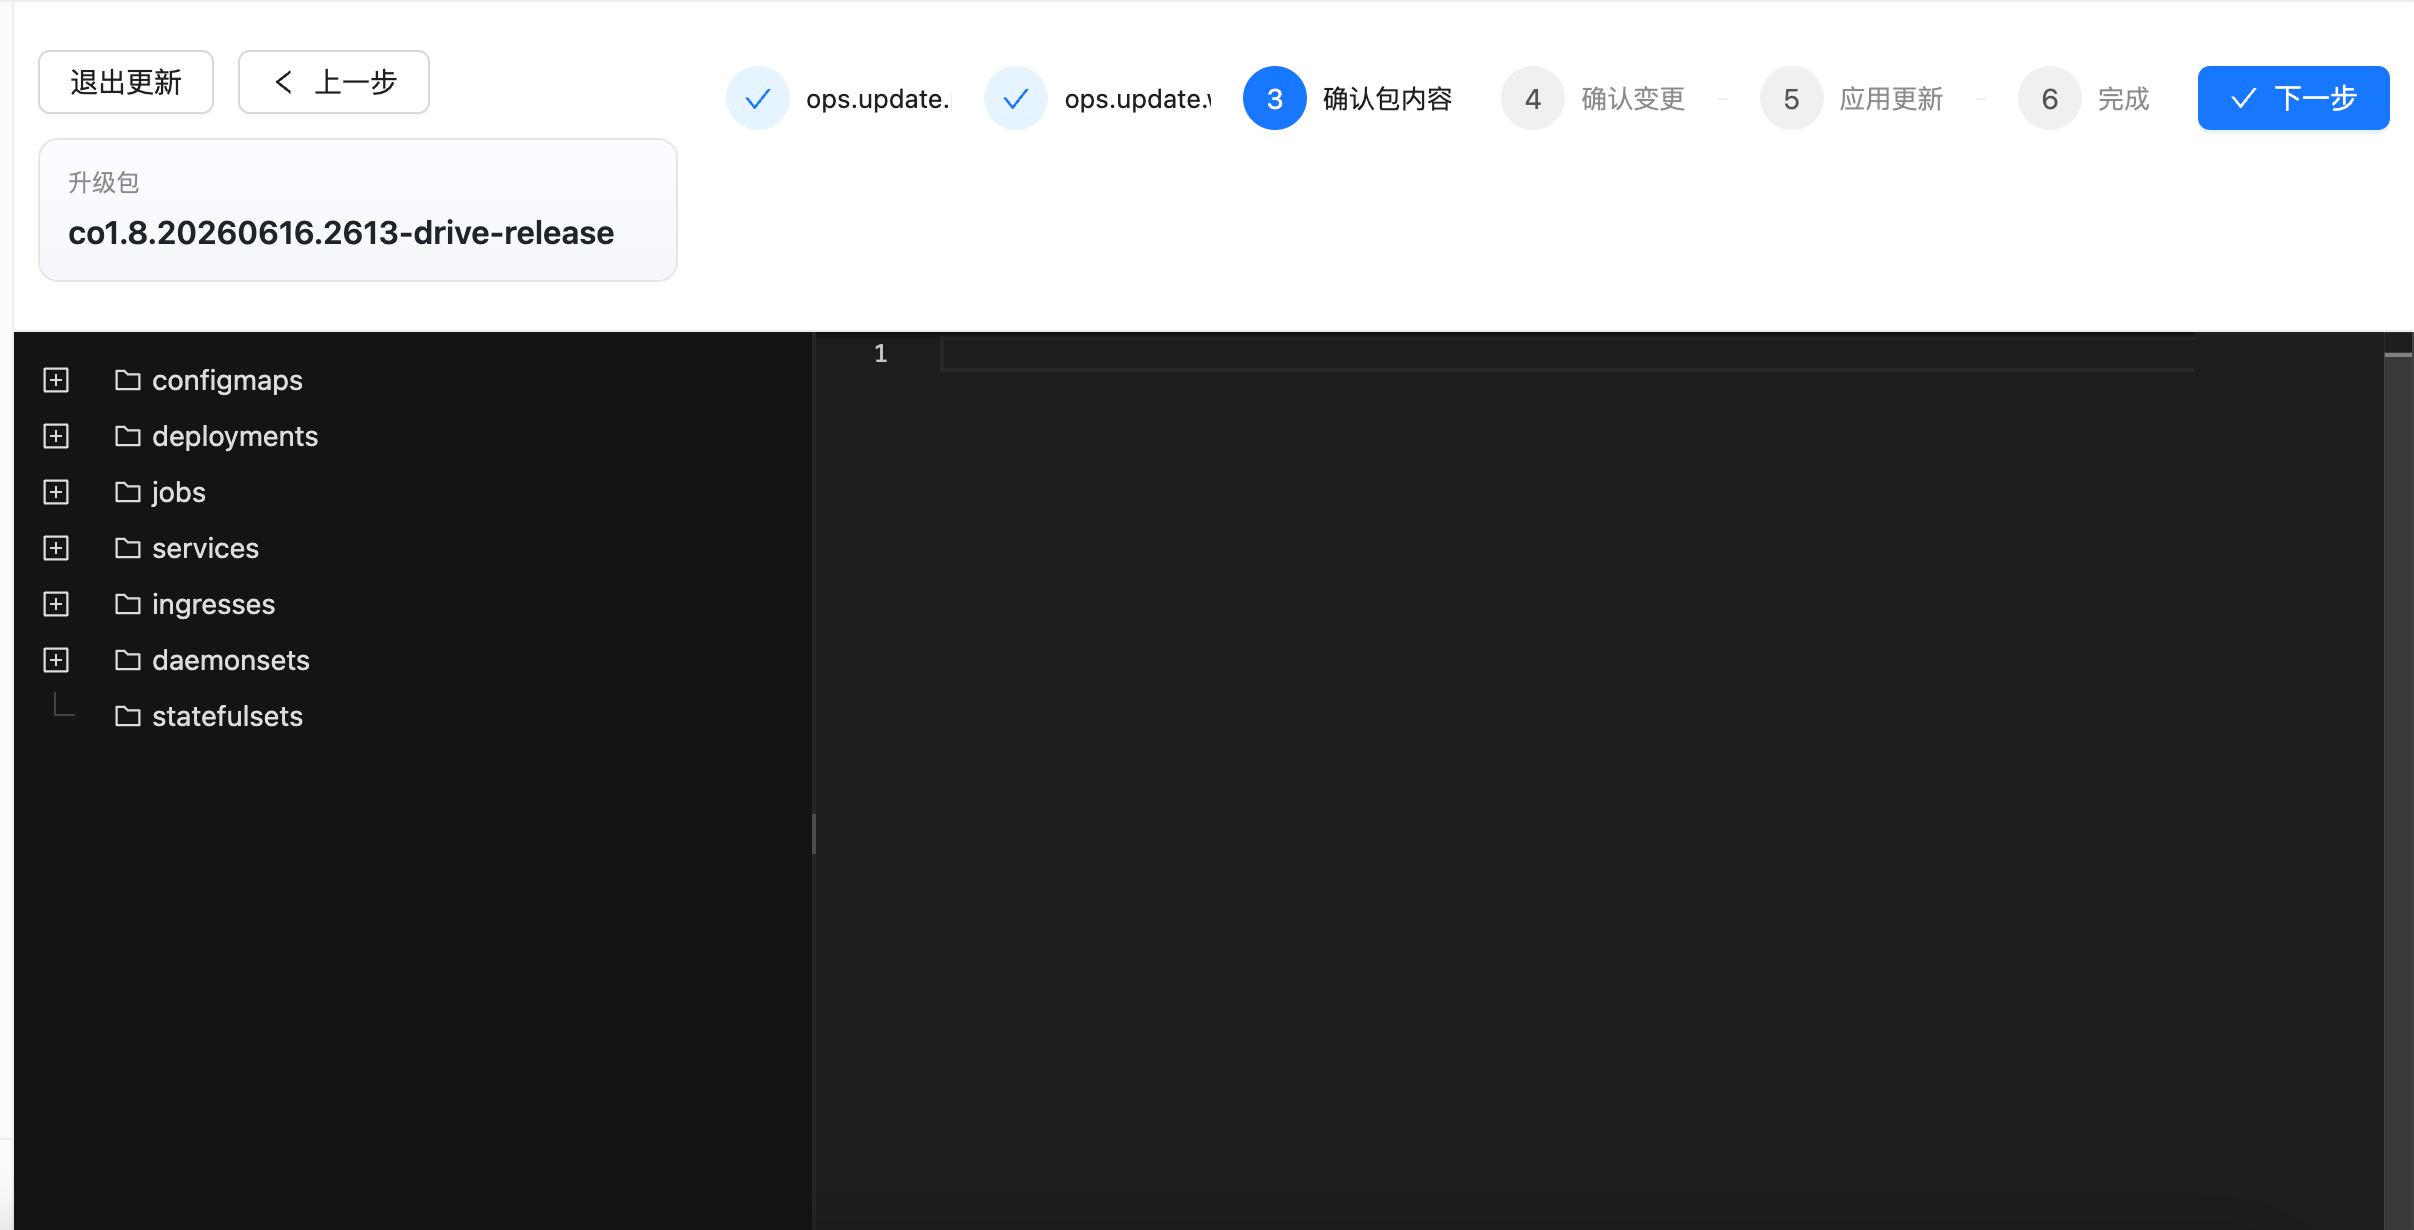
Task: Select the deployments folder icon
Action: (x=128, y=436)
